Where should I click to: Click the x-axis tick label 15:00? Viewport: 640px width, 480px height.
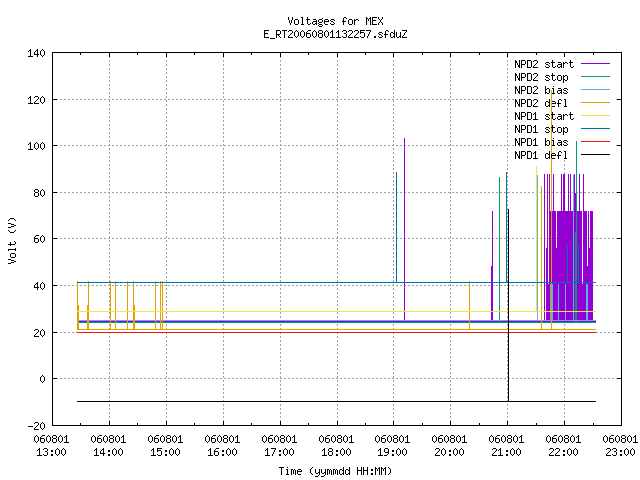coord(165,452)
